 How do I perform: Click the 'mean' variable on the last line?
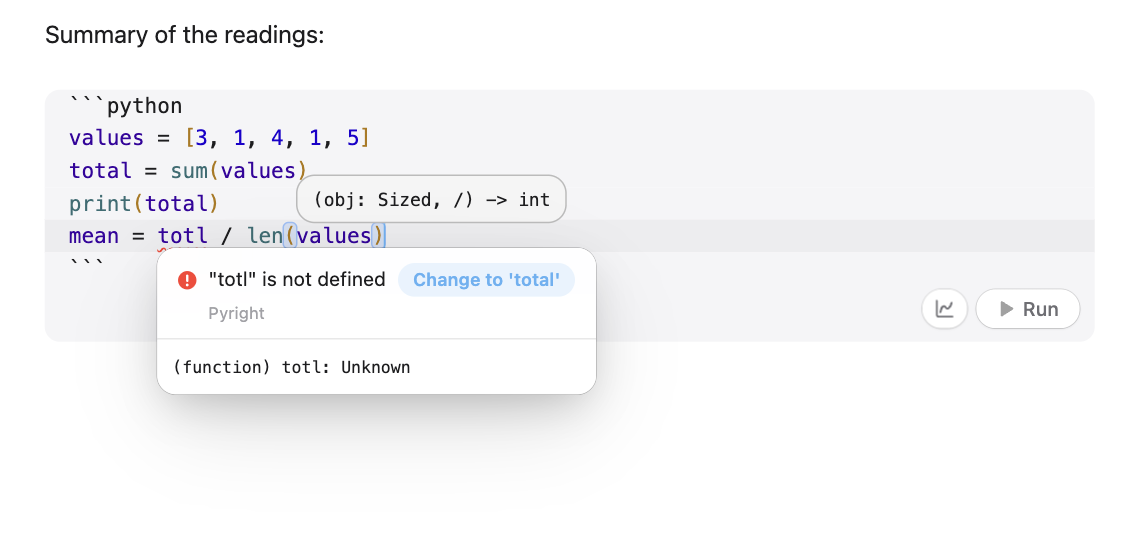[x=94, y=235]
